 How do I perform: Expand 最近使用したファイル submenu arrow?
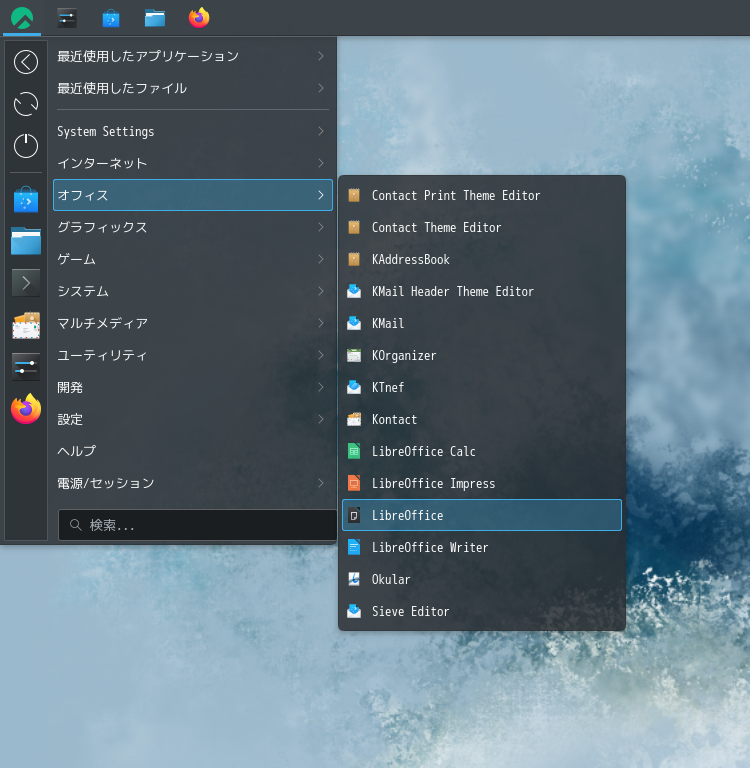(321, 88)
